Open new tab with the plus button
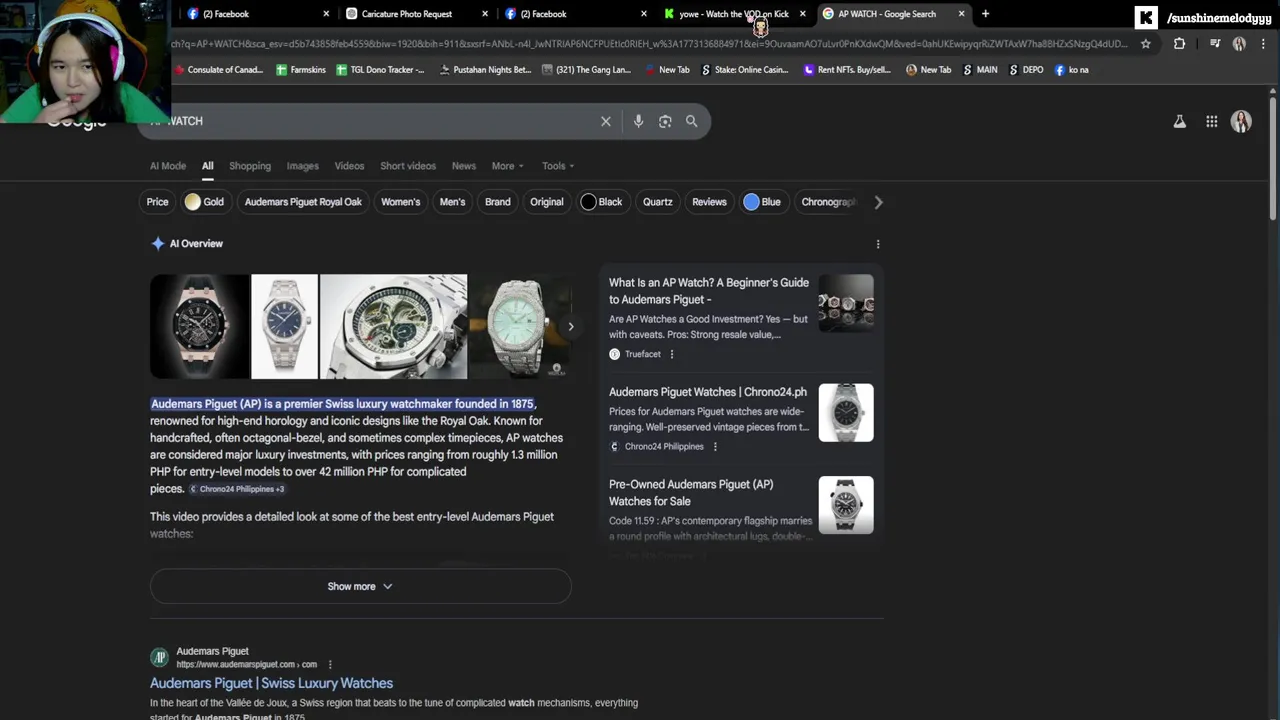Viewport: 1280px width, 720px height. coord(985,14)
